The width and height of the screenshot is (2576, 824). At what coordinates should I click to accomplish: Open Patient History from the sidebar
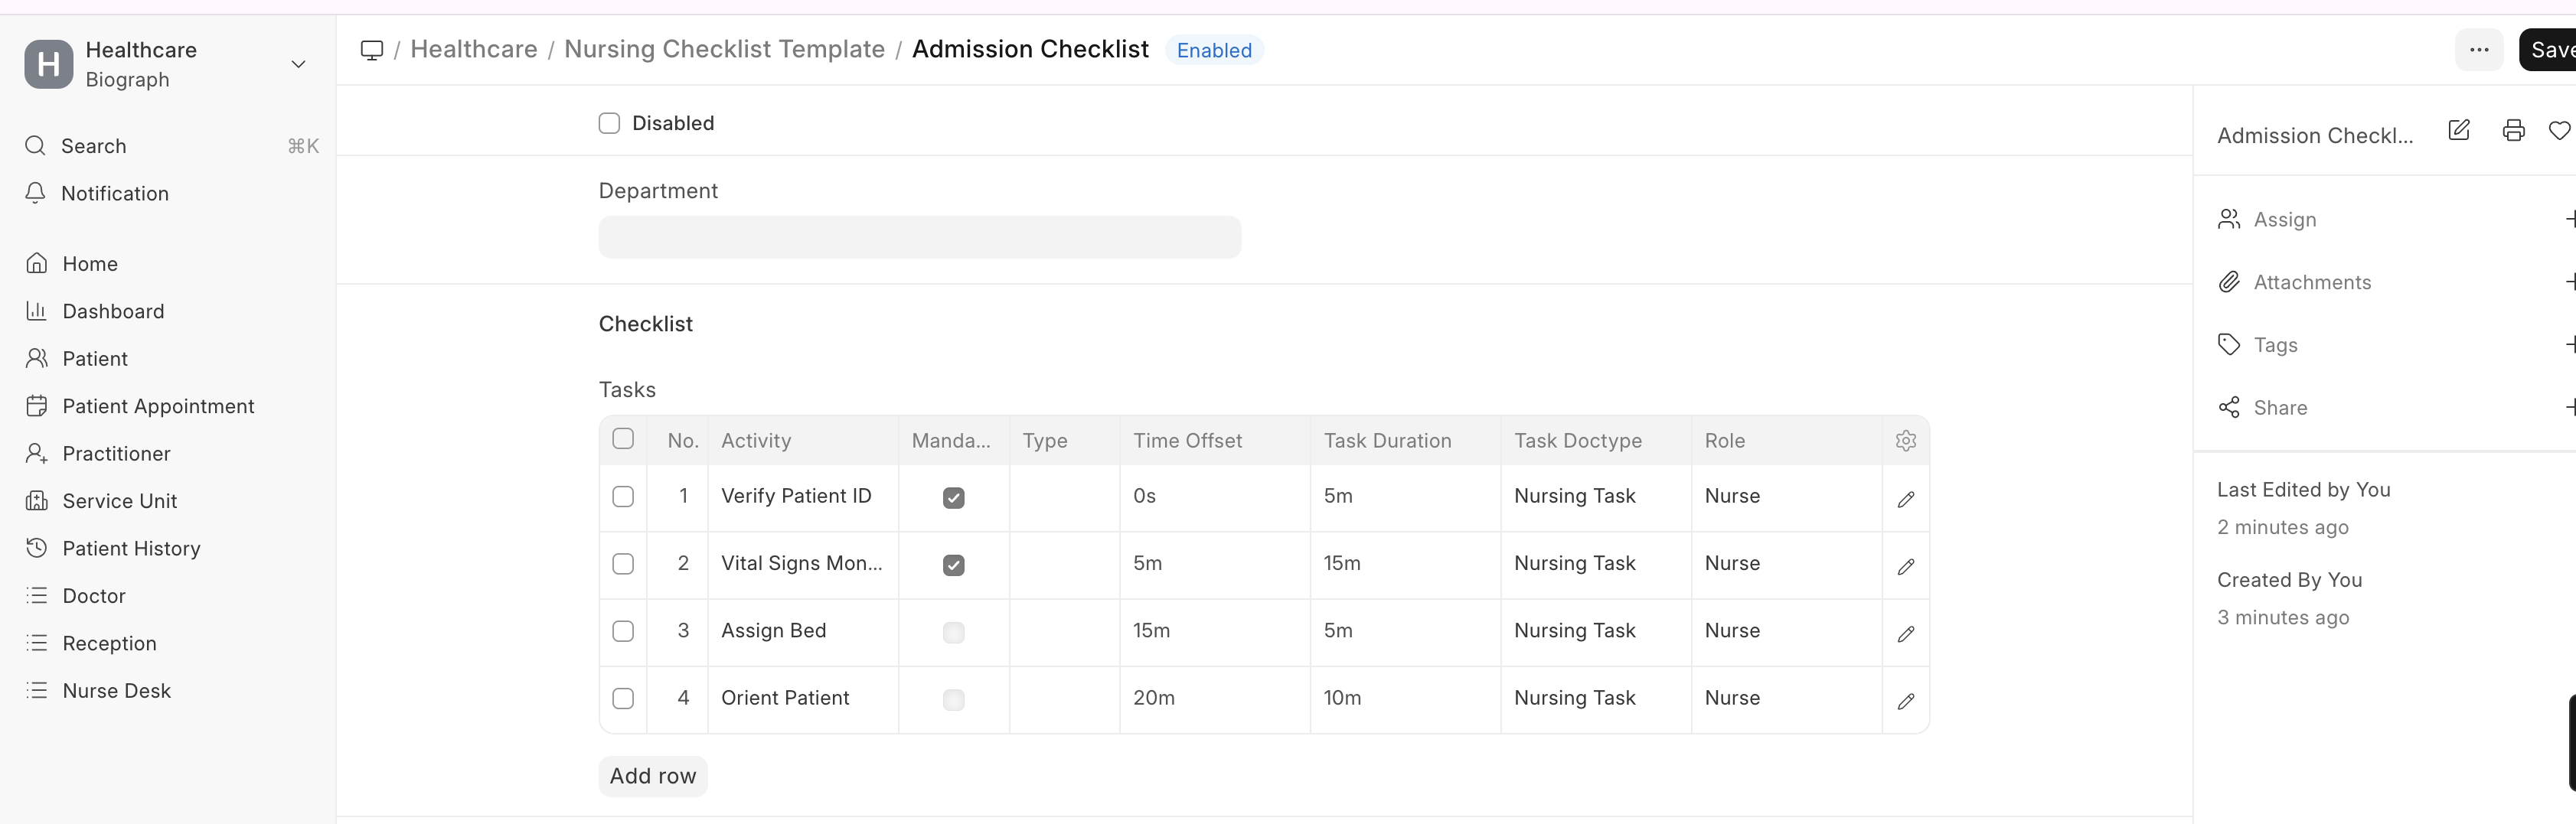pos(131,548)
